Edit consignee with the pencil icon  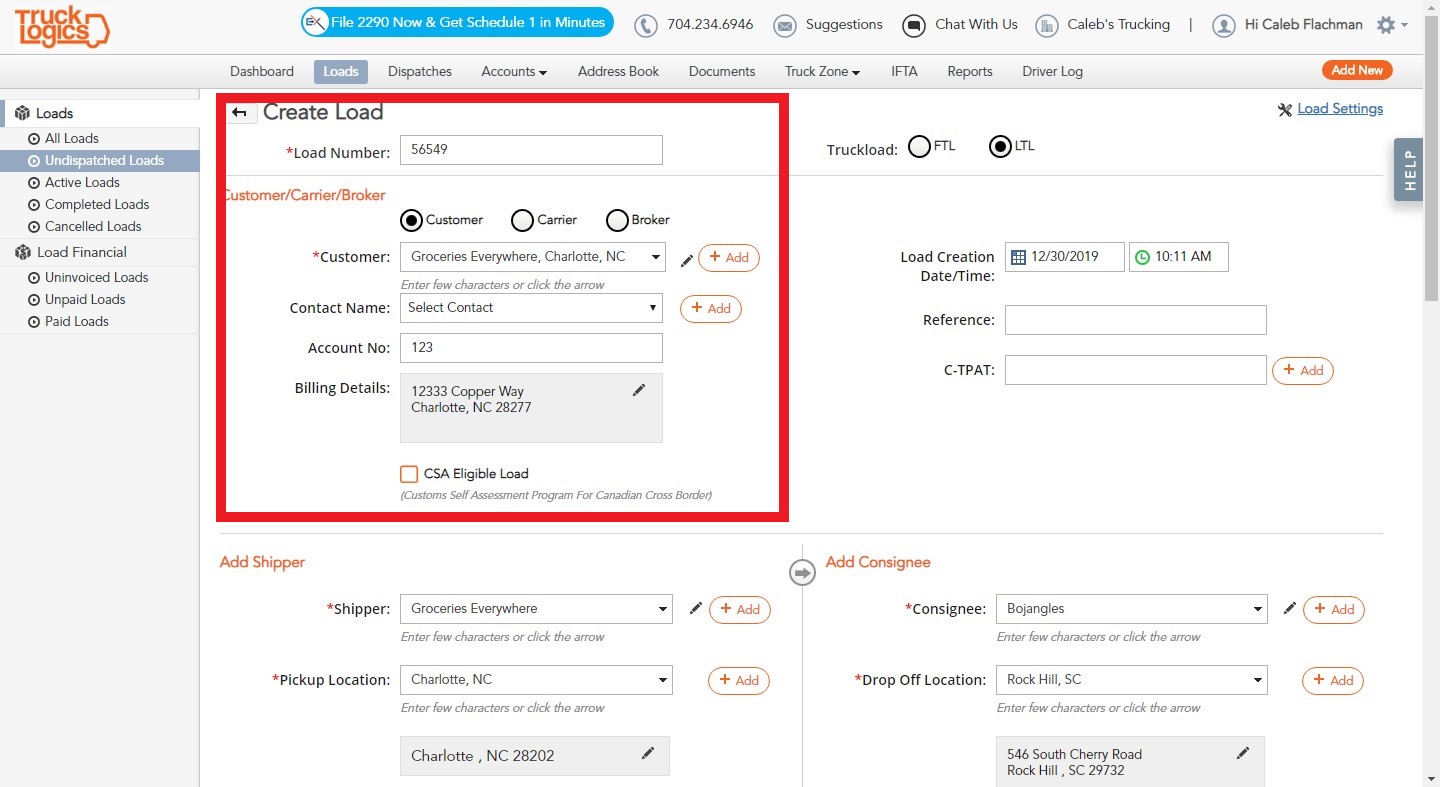[x=1290, y=608]
